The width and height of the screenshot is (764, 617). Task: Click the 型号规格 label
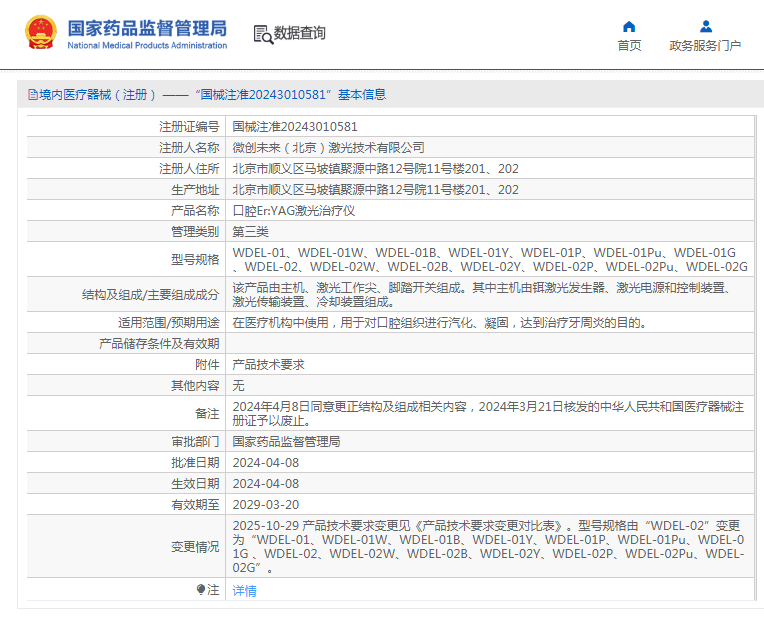(x=195, y=260)
